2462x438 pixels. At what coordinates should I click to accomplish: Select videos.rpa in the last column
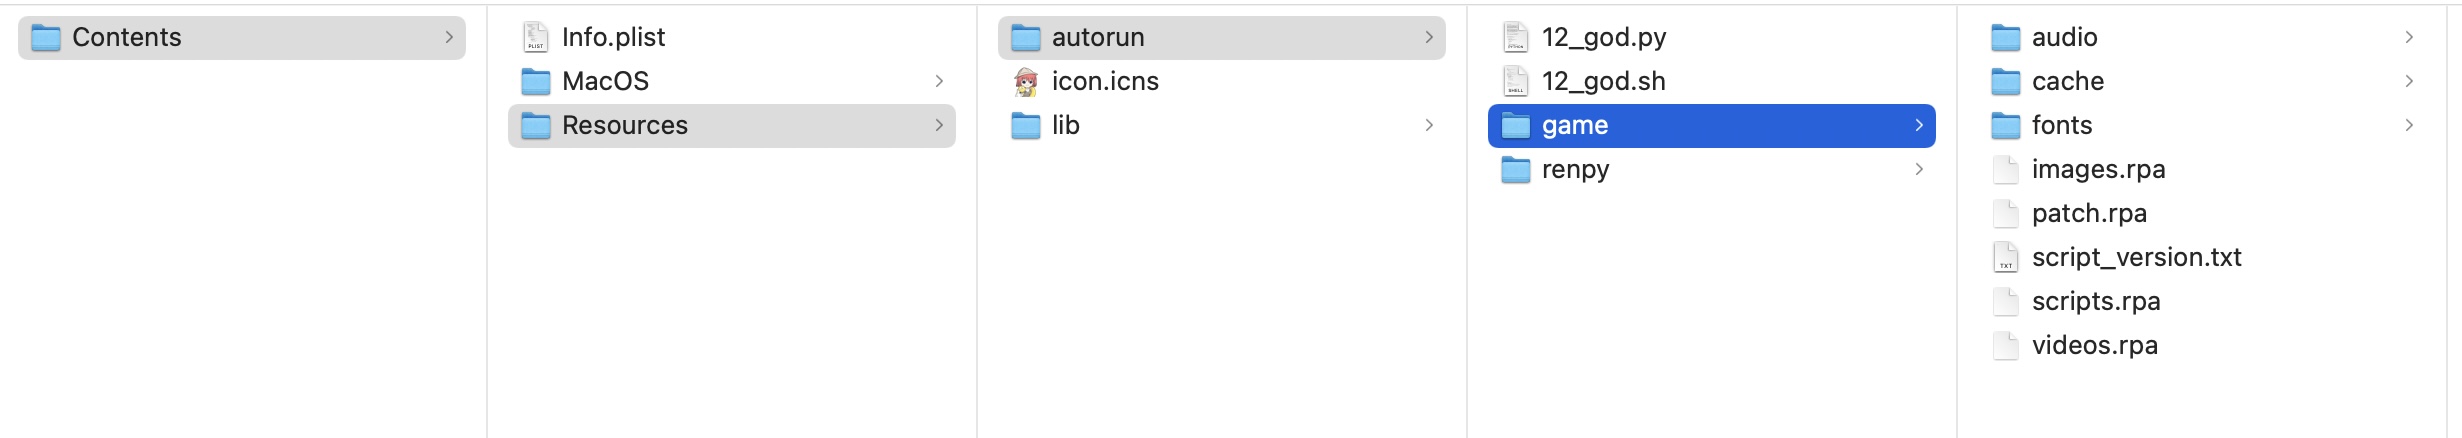[2094, 346]
